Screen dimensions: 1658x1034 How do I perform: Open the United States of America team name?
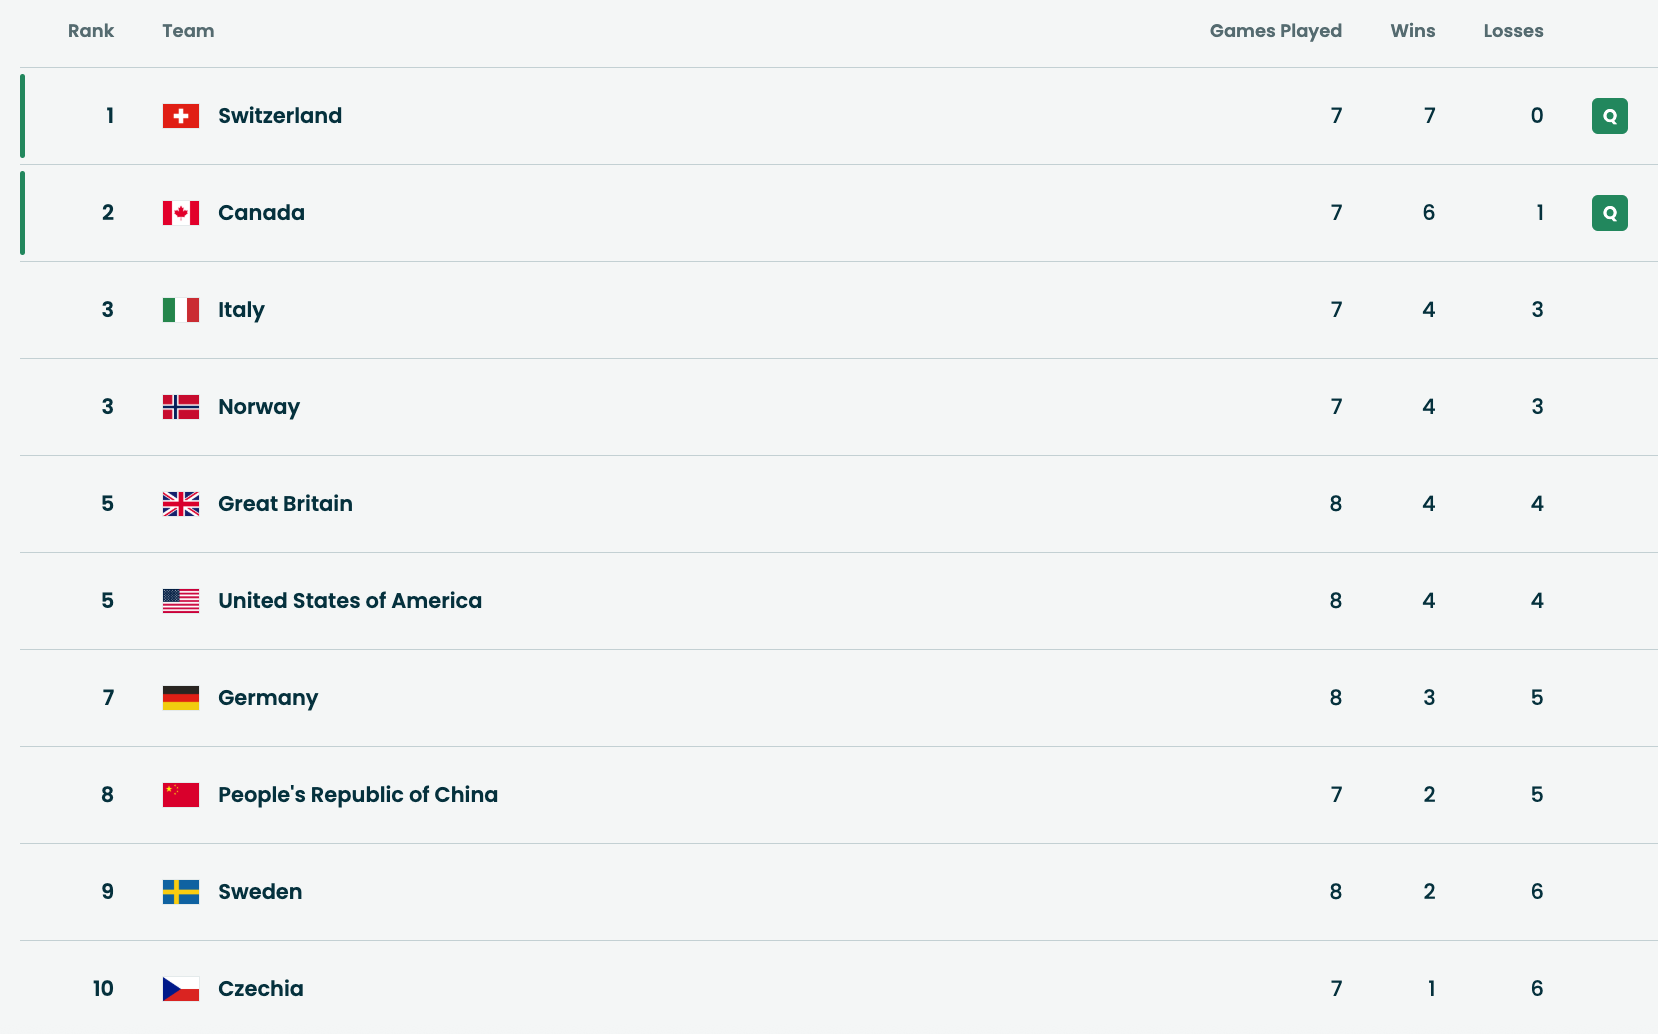coord(350,601)
